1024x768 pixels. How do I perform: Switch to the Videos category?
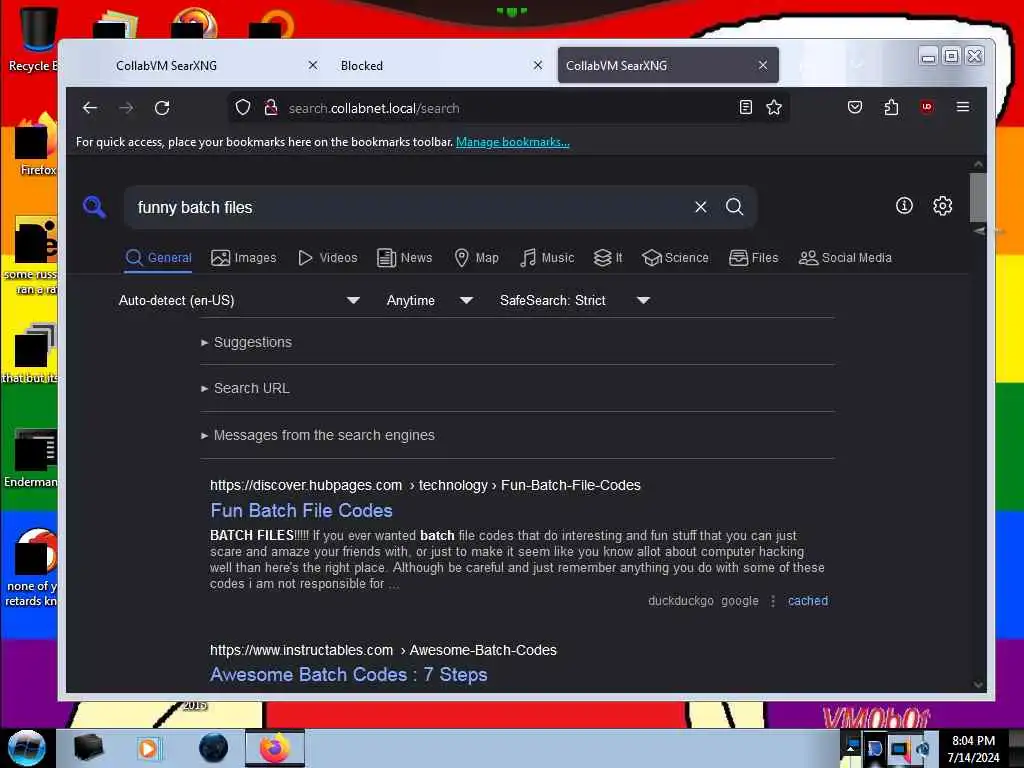328,258
